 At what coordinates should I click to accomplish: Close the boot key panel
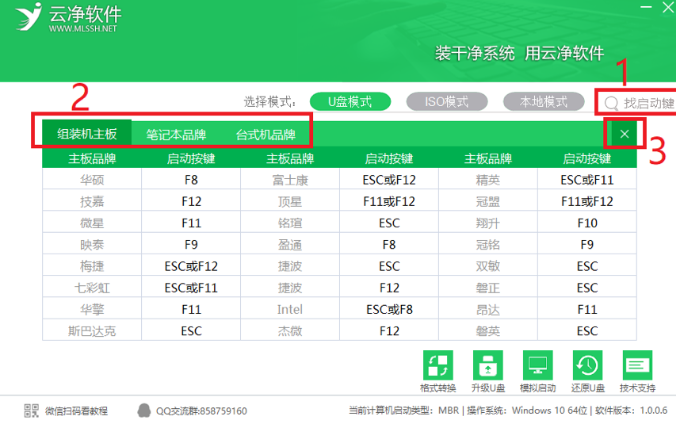[x=625, y=134]
